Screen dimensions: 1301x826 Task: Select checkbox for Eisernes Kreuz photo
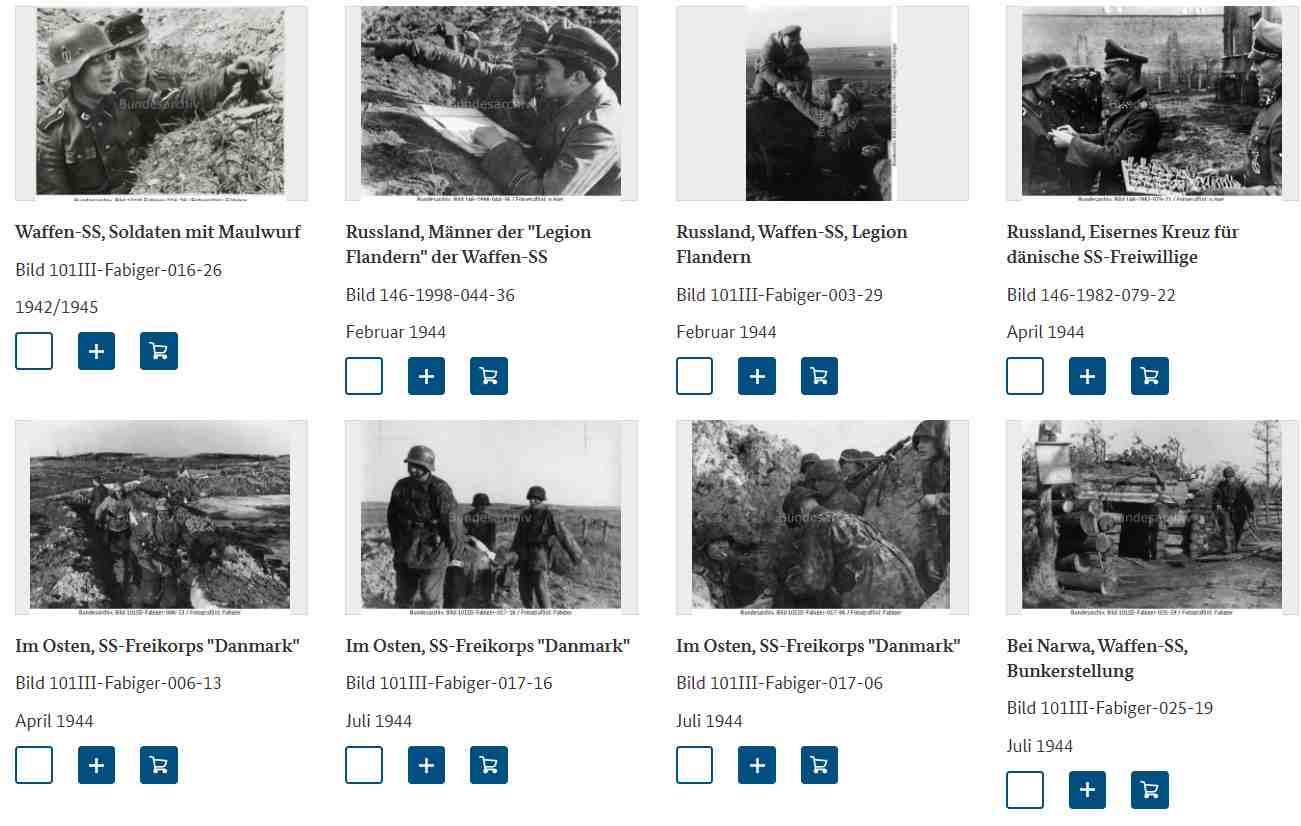coord(1025,376)
